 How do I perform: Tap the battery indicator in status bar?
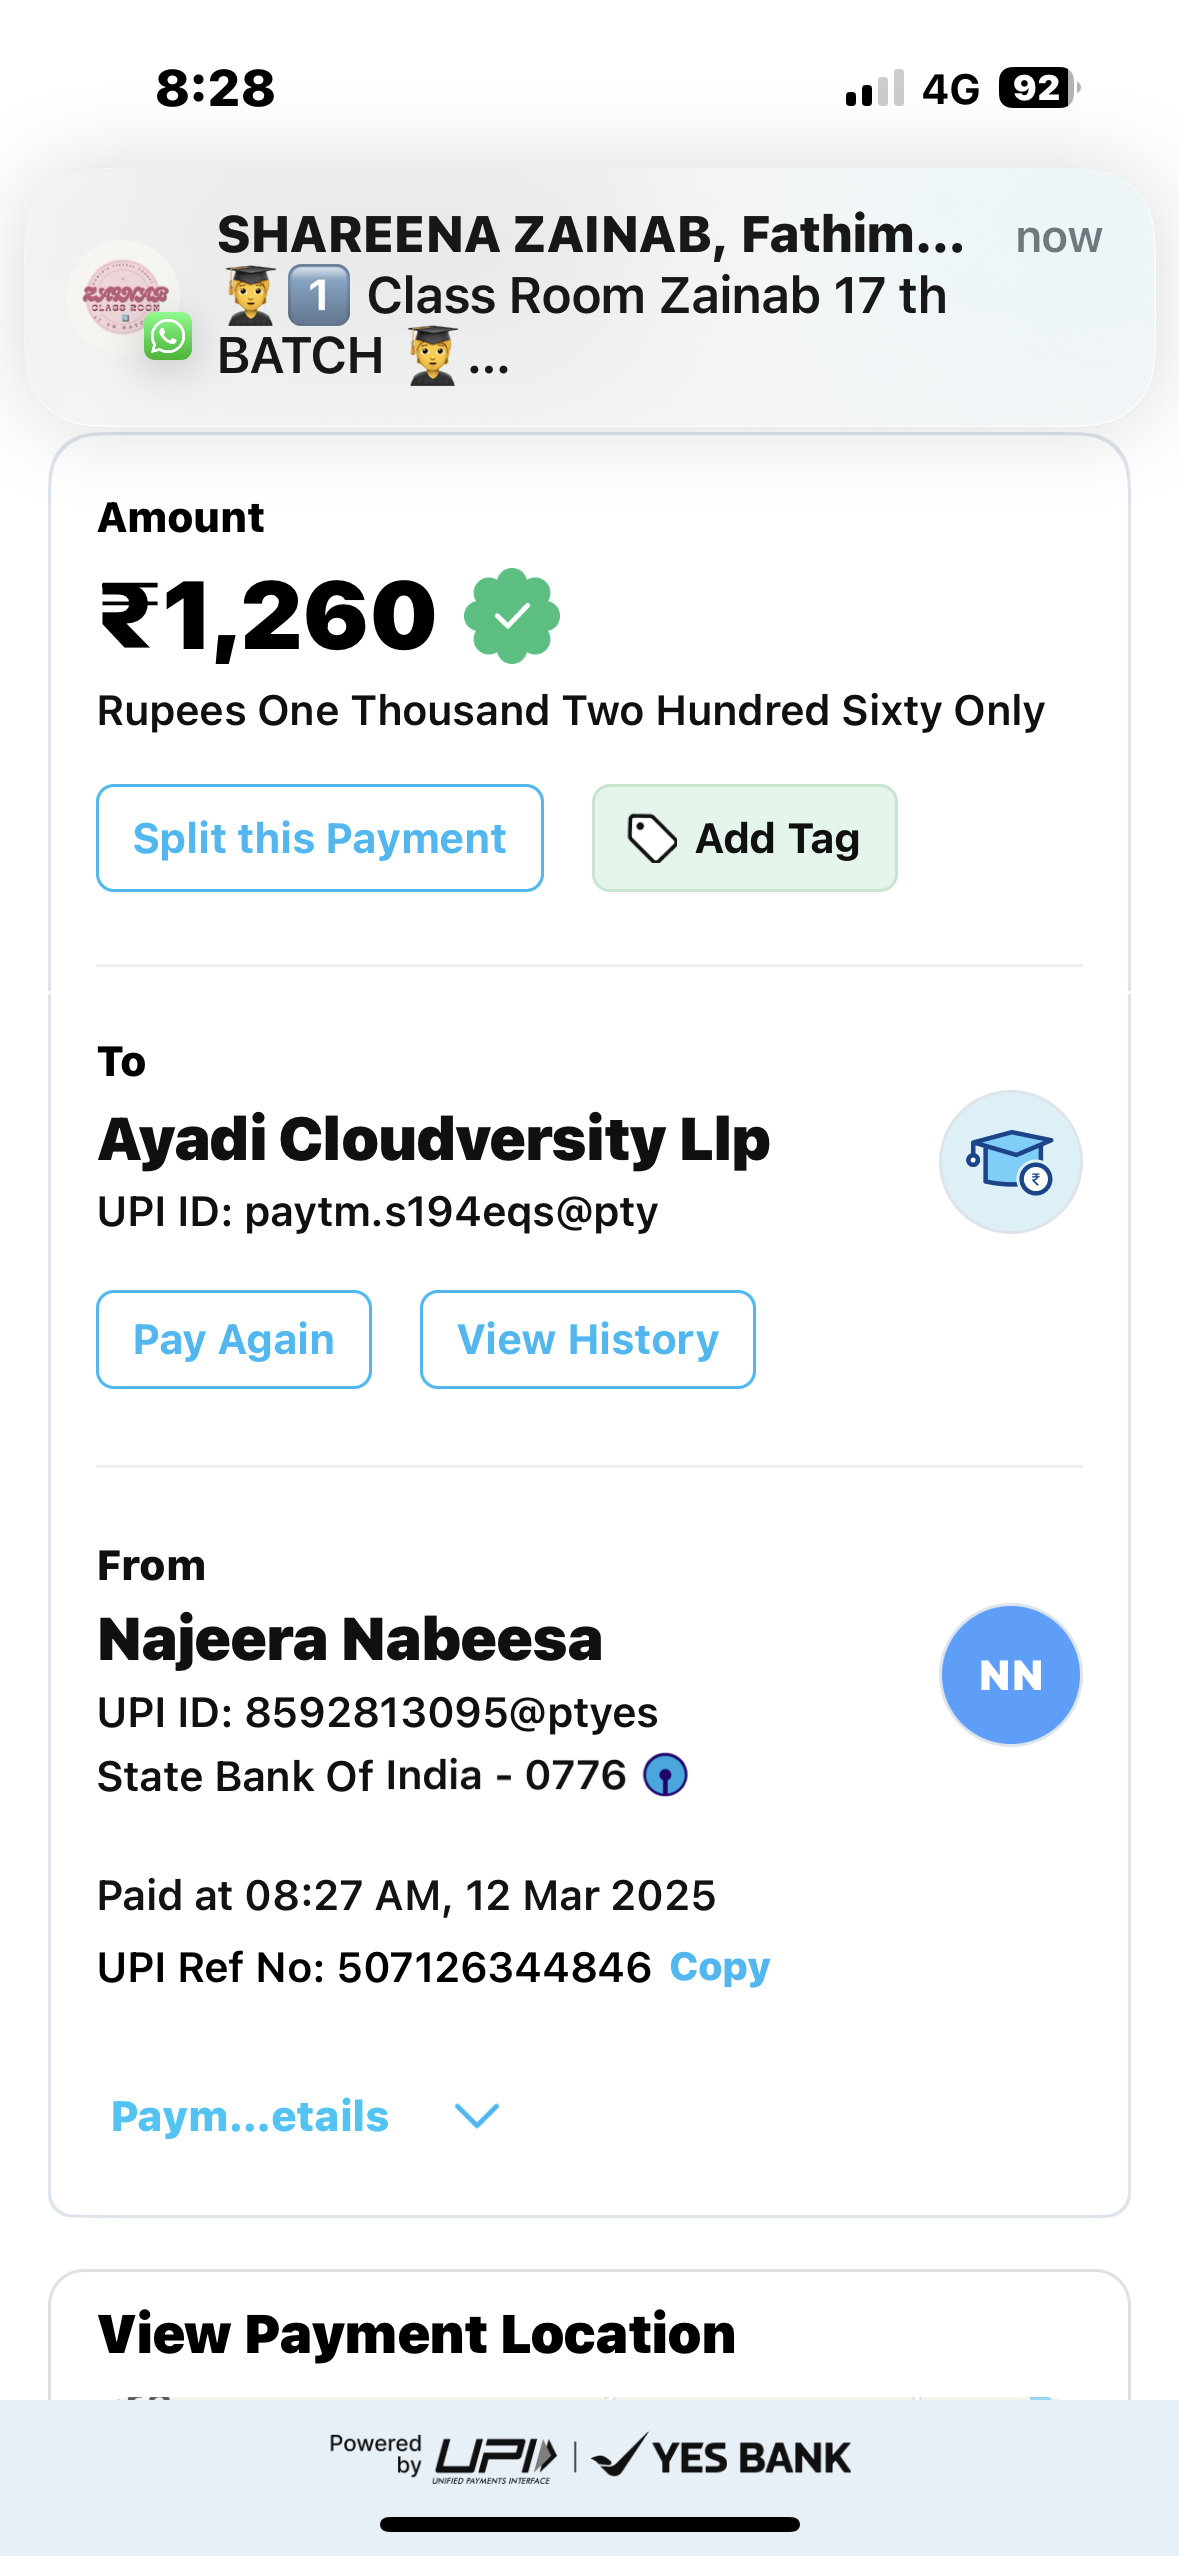click(x=1038, y=88)
